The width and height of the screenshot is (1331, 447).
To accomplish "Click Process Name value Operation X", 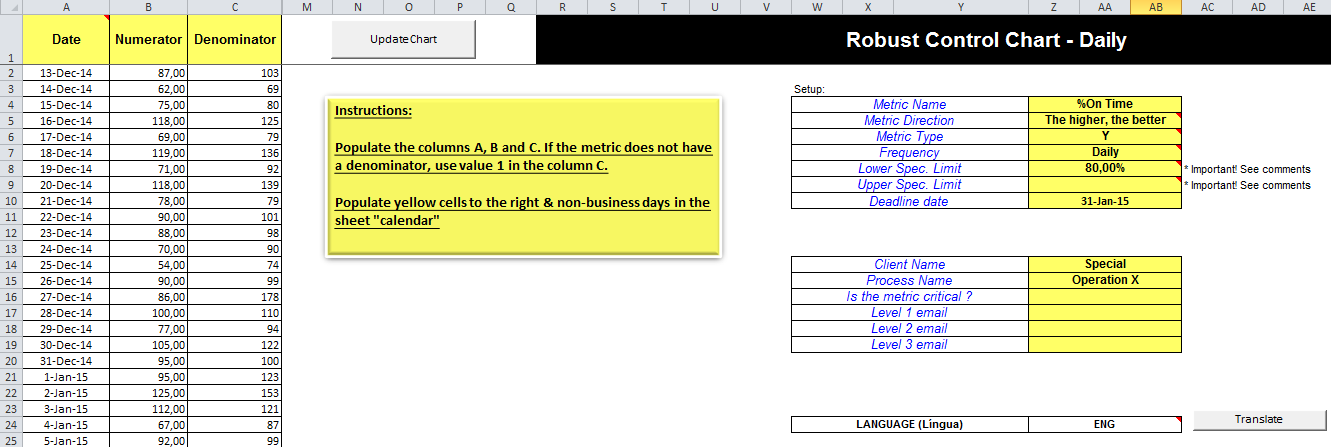I will tap(1105, 280).
